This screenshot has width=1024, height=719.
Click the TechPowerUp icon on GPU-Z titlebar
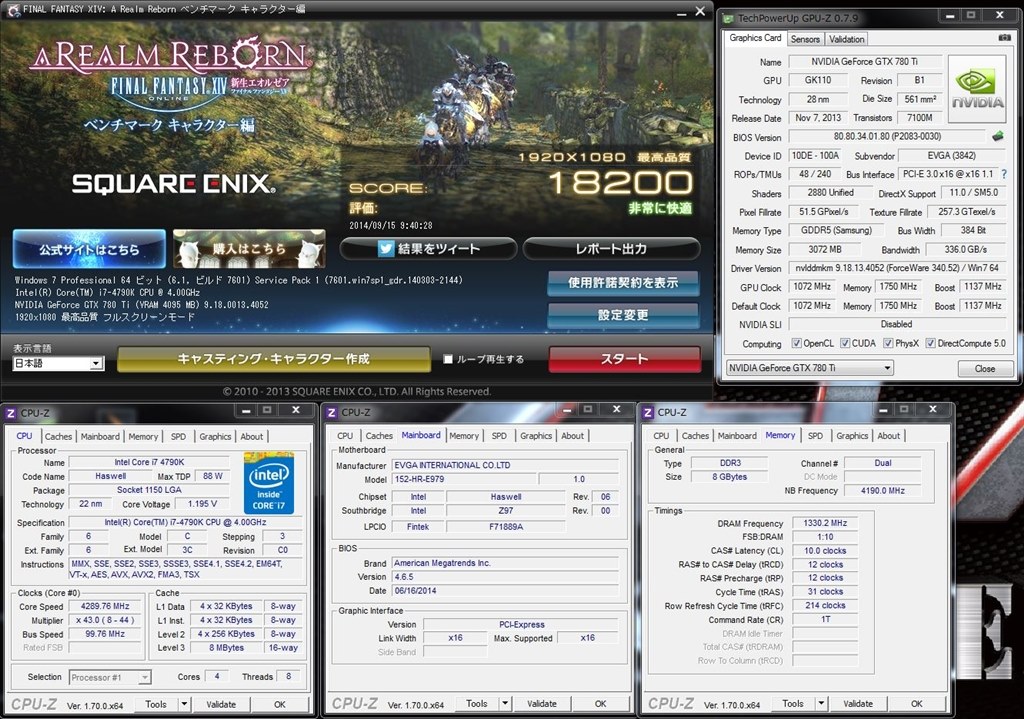click(x=727, y=16)
